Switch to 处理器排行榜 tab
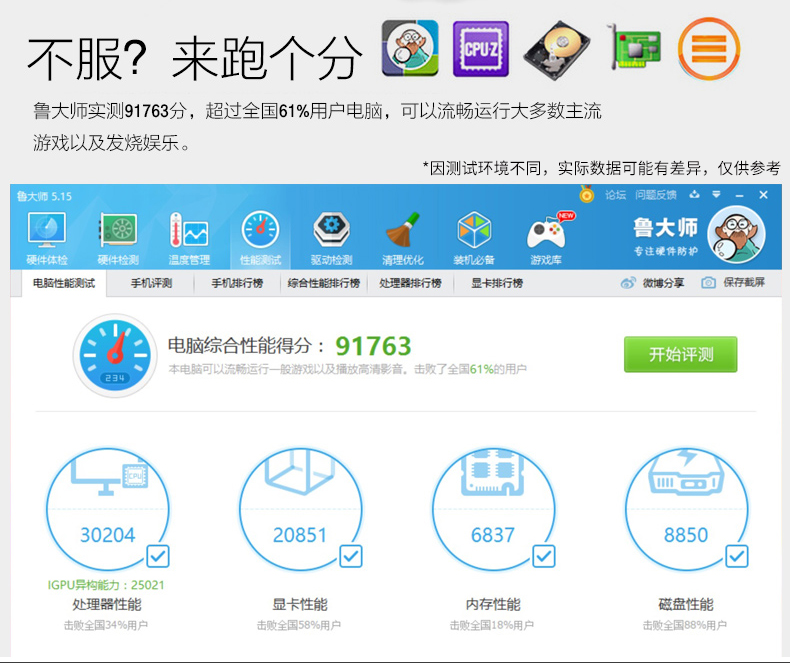 click(x=411, y=283)
